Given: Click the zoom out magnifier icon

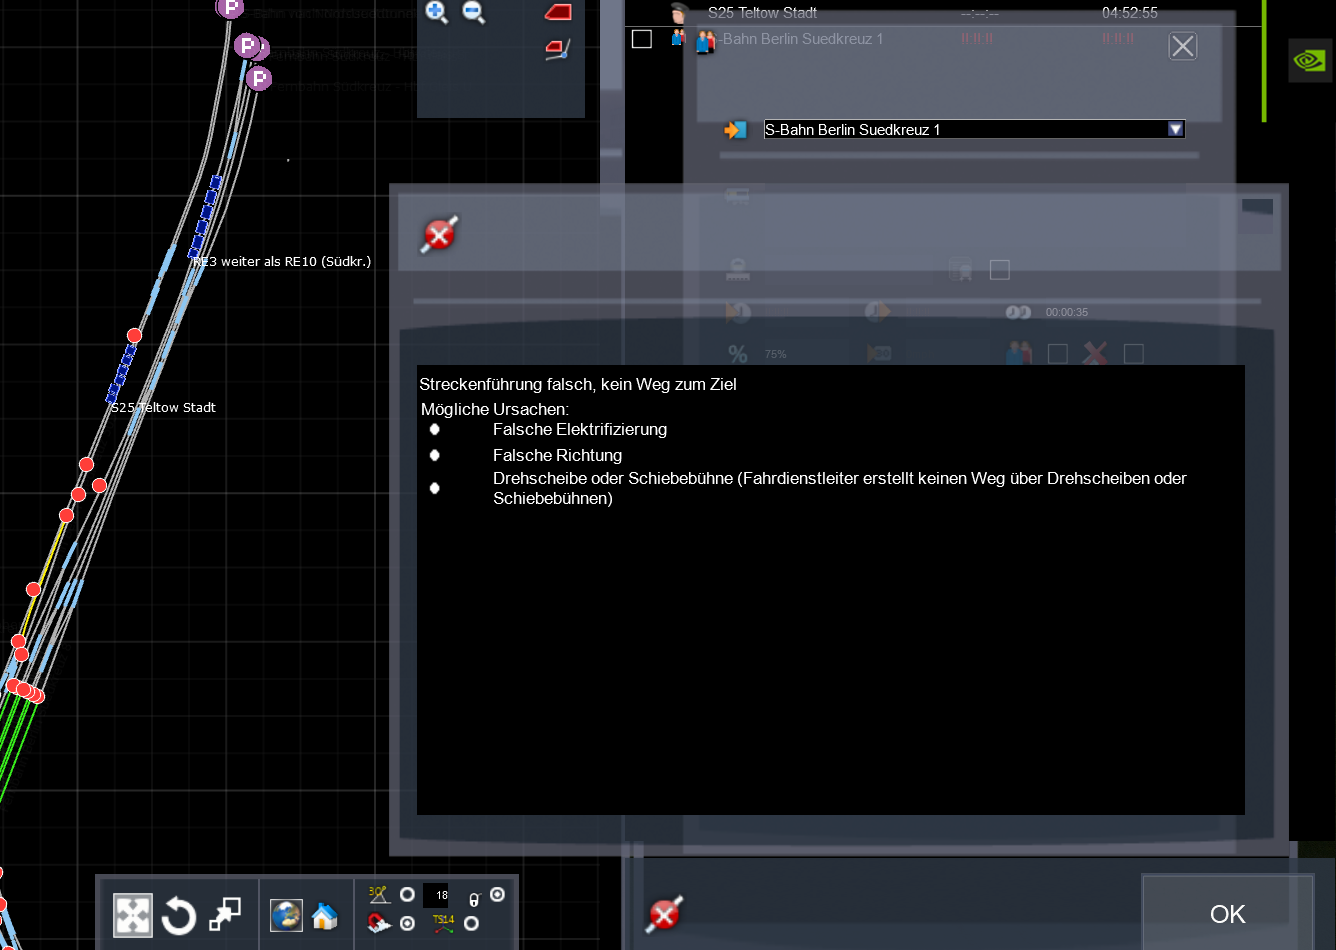Looking at the screenshot, I should 474,12.
